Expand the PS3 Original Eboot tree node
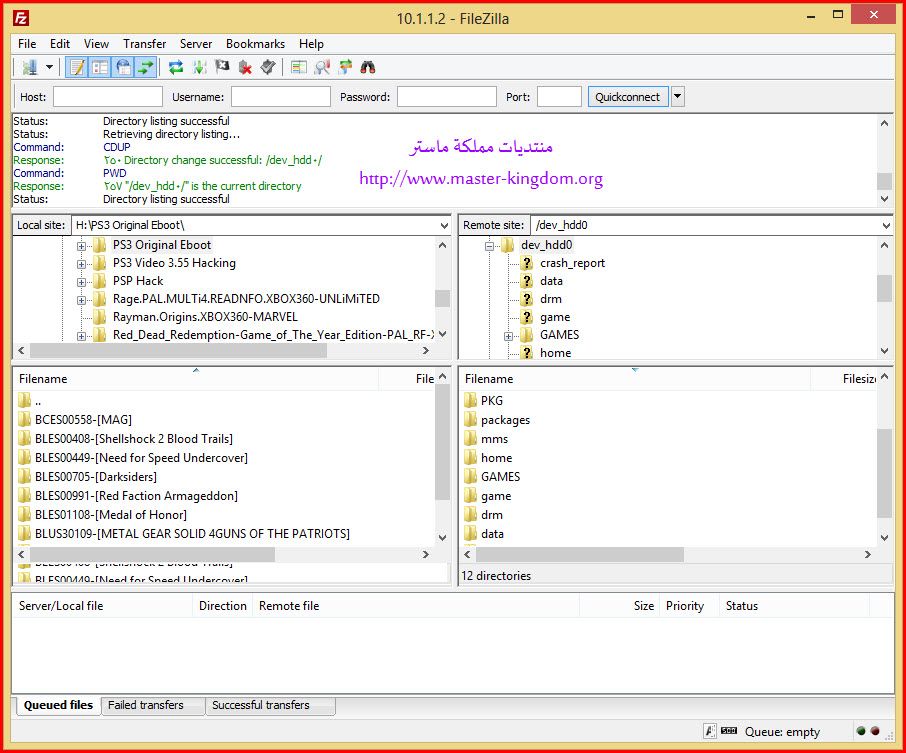 81,246
